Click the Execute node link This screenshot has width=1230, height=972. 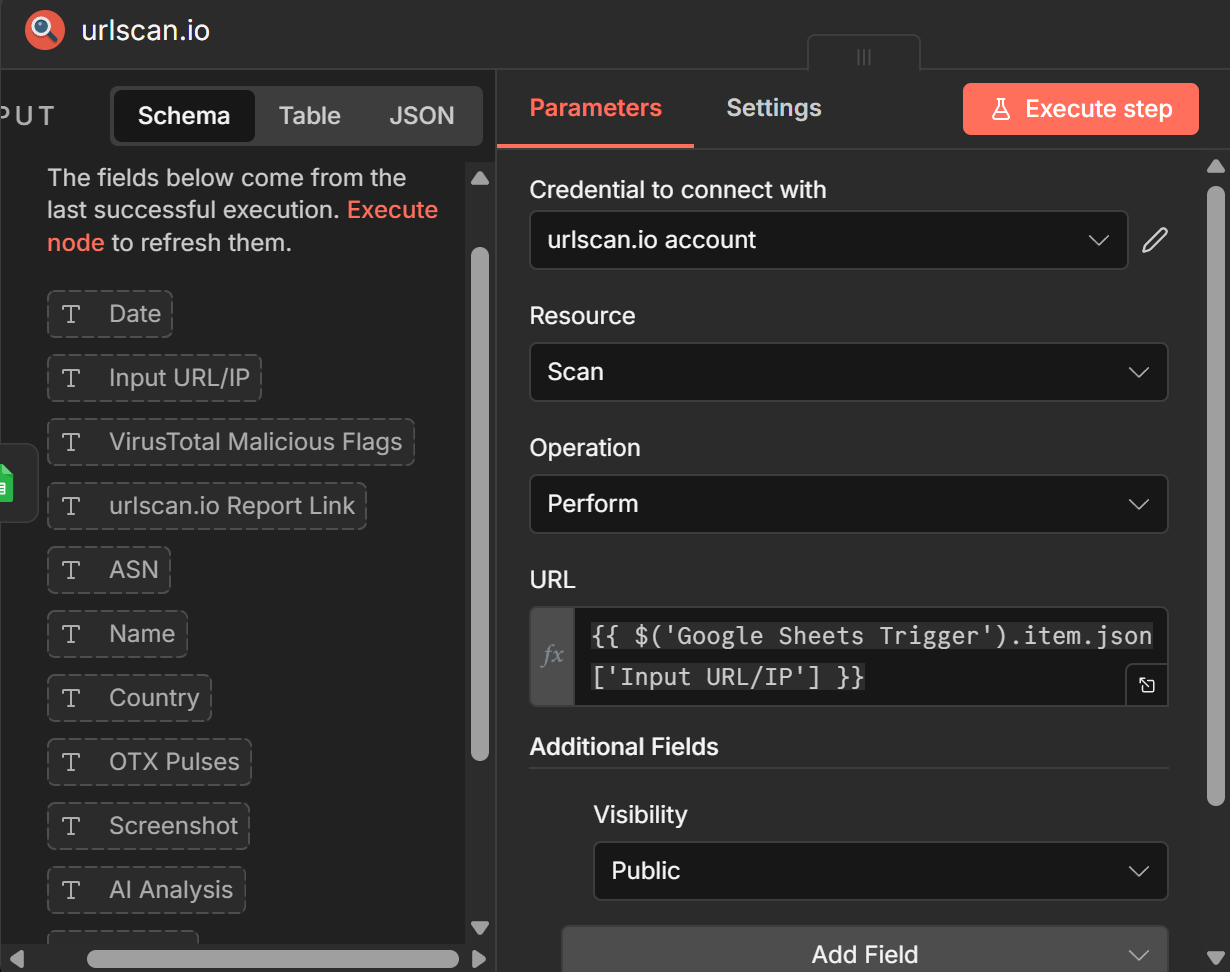(242, 226)
